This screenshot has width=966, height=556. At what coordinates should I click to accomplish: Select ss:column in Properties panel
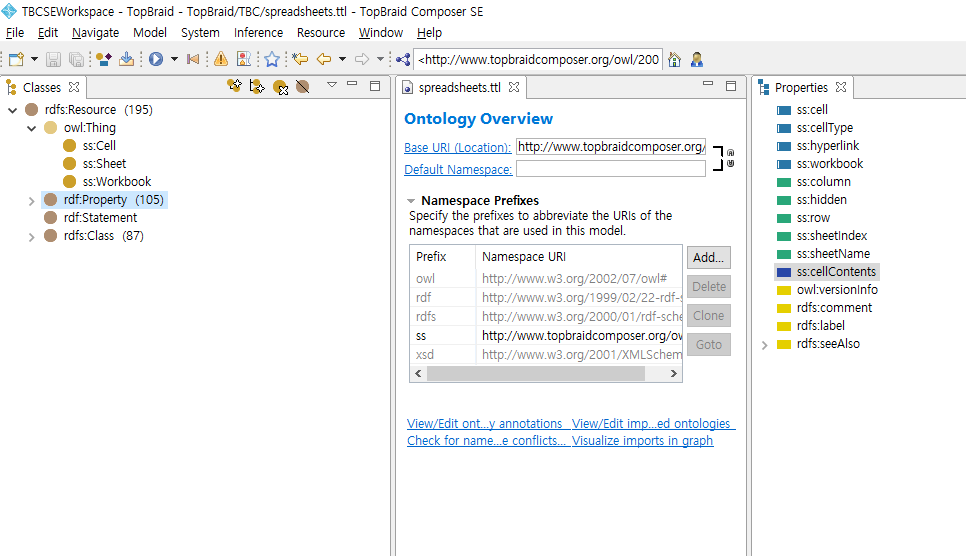pos(823,182)
